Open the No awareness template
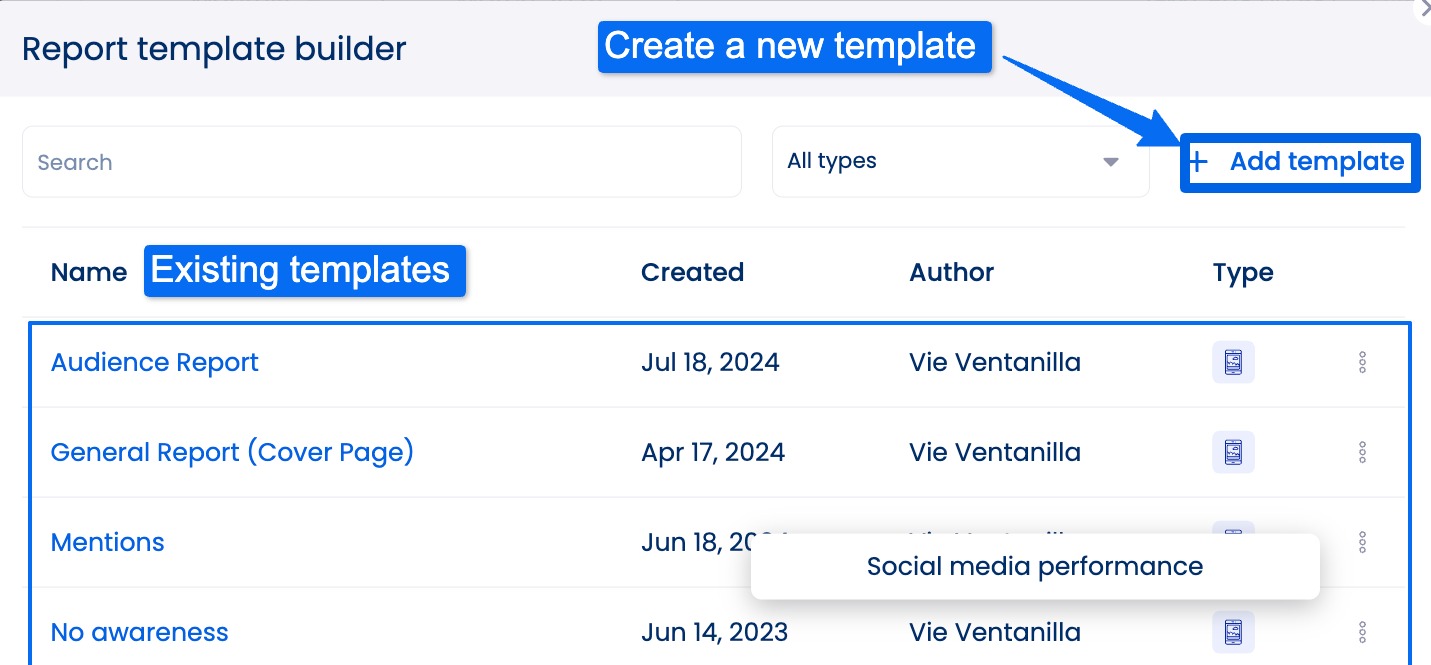This screenshot has width=1431, height=665. 139,632
